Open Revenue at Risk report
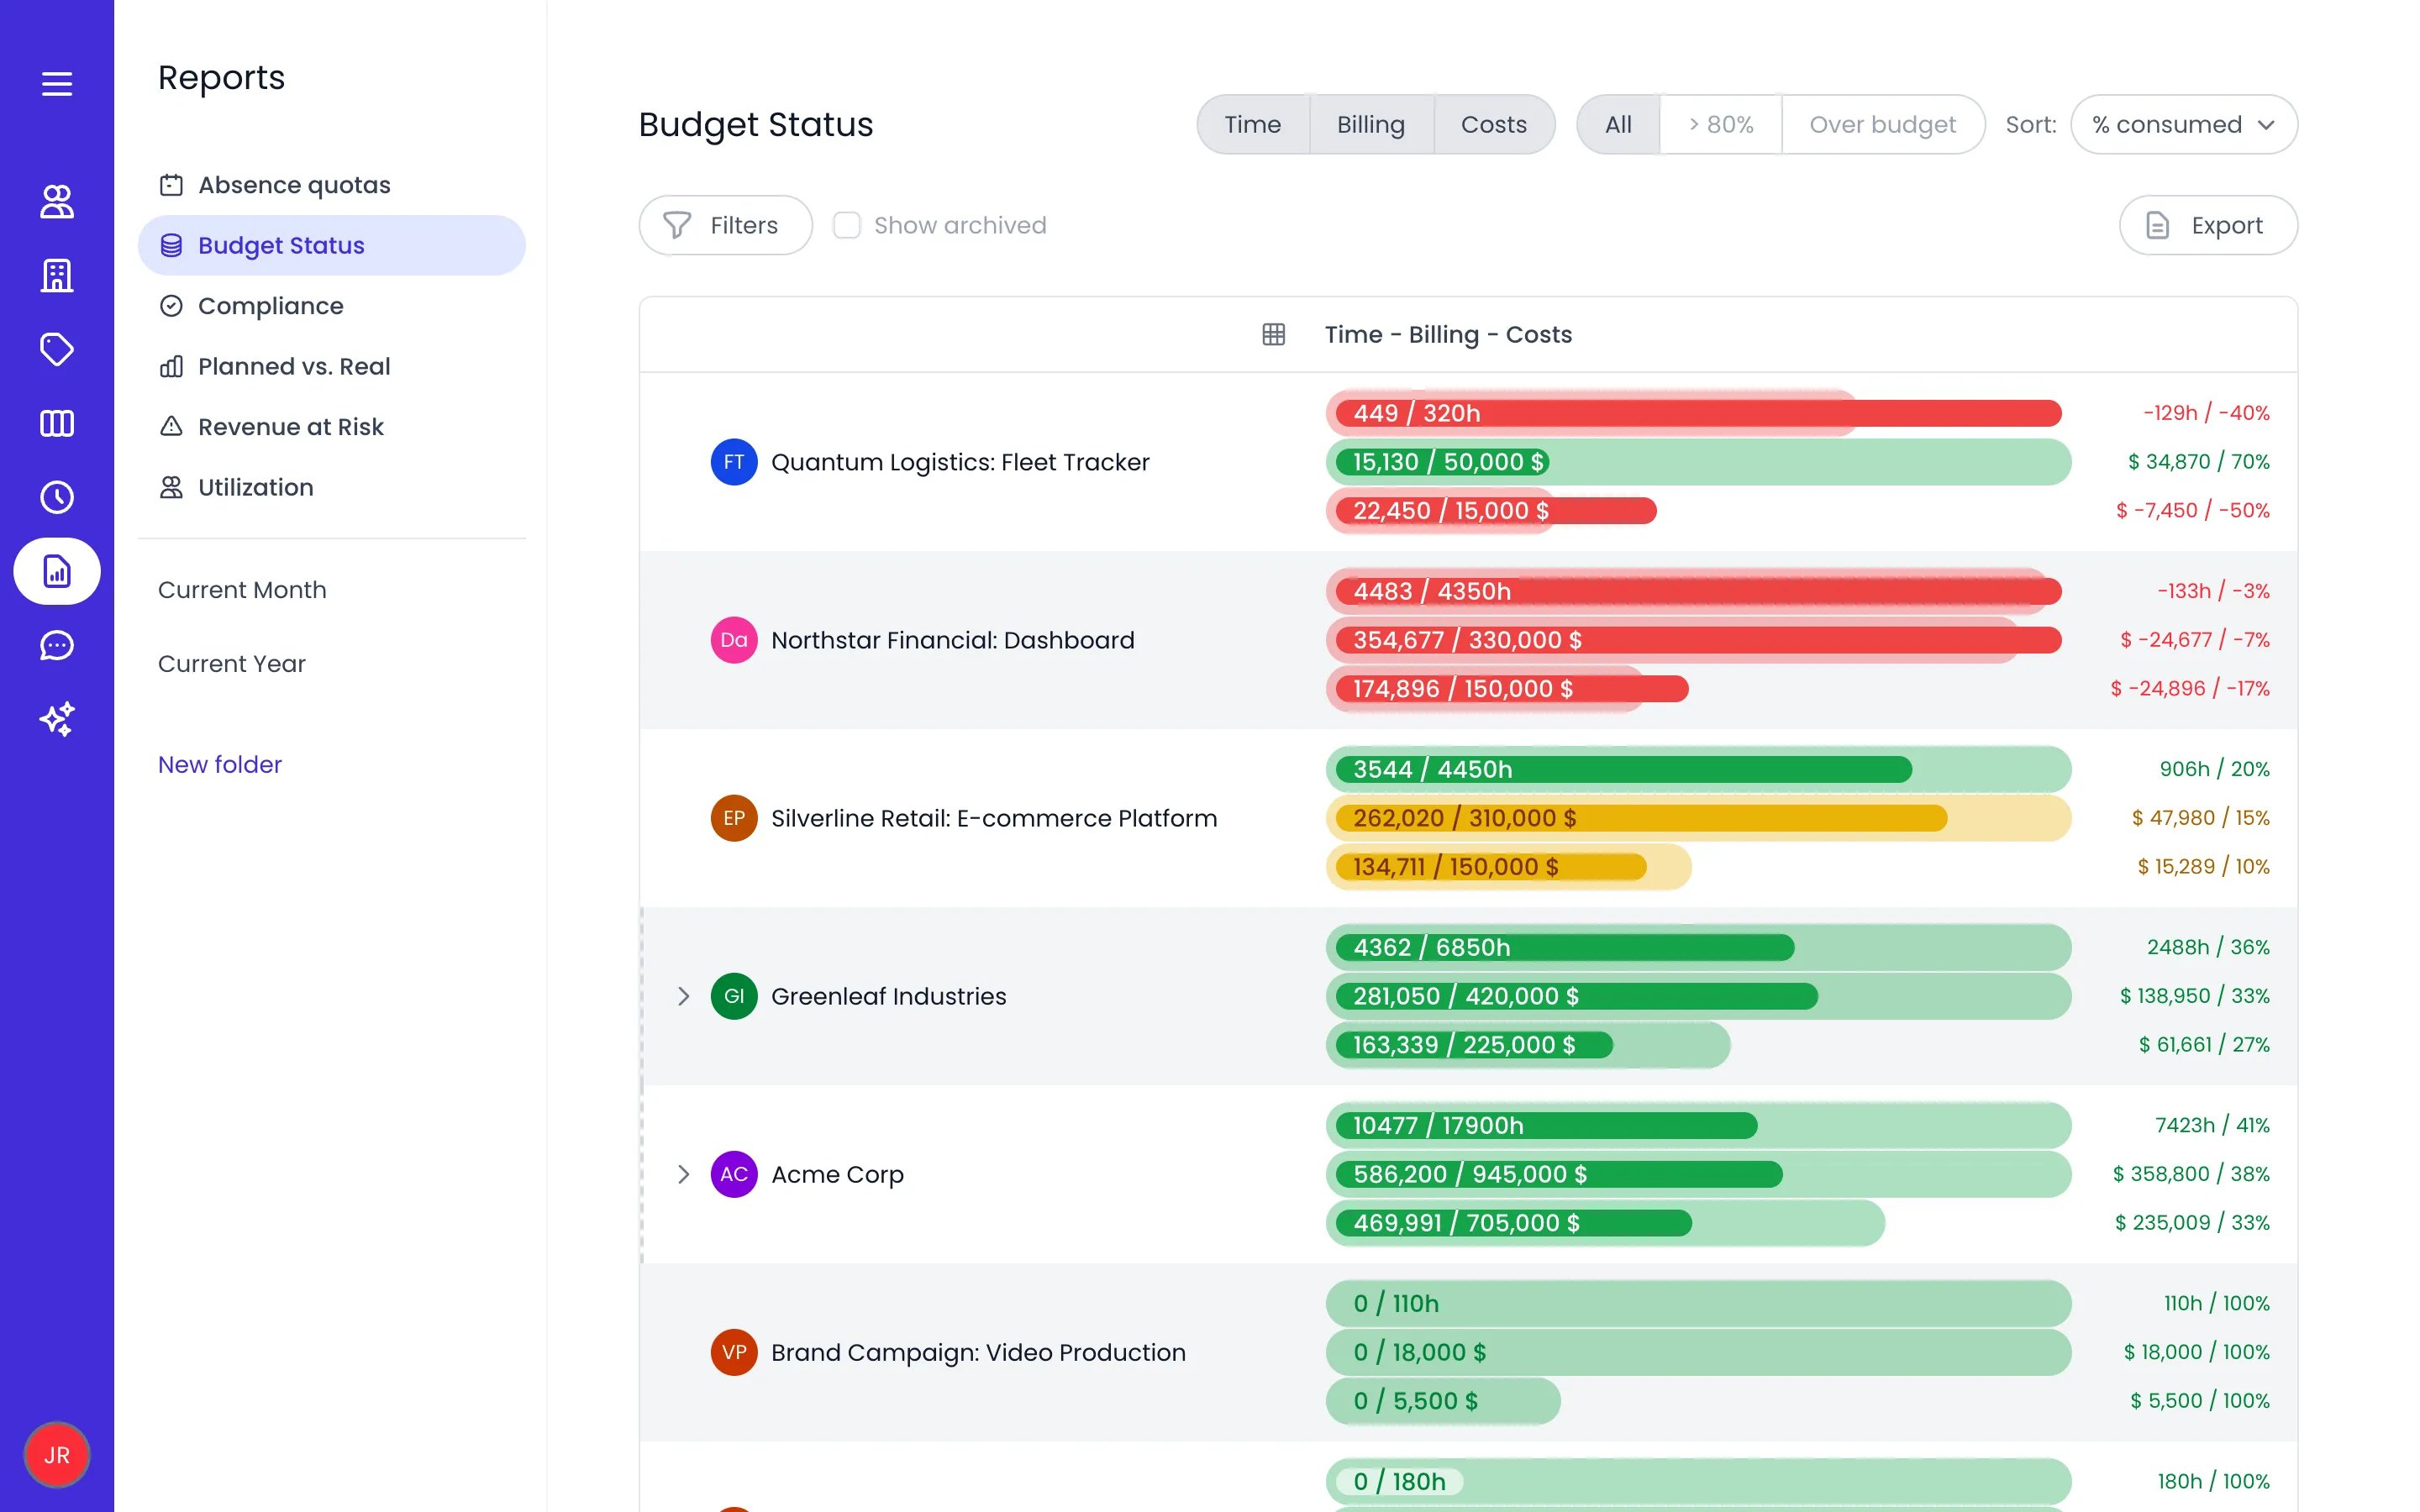Image resolution: width=2420 pixels, height=1512 pixels. (332, 427)
